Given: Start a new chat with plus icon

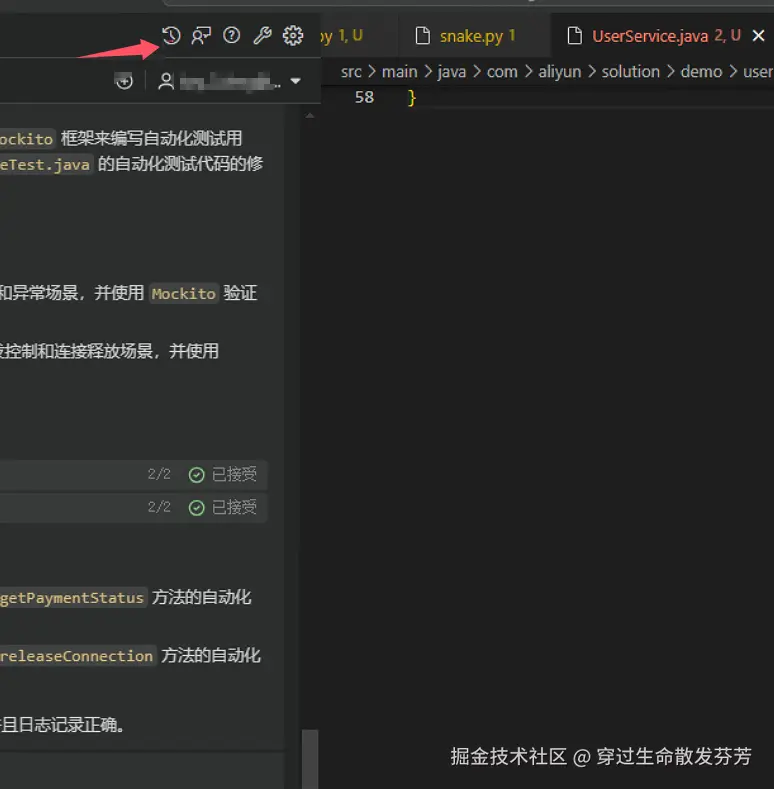Looking at the screenshot, I should [x=124, y=81].
